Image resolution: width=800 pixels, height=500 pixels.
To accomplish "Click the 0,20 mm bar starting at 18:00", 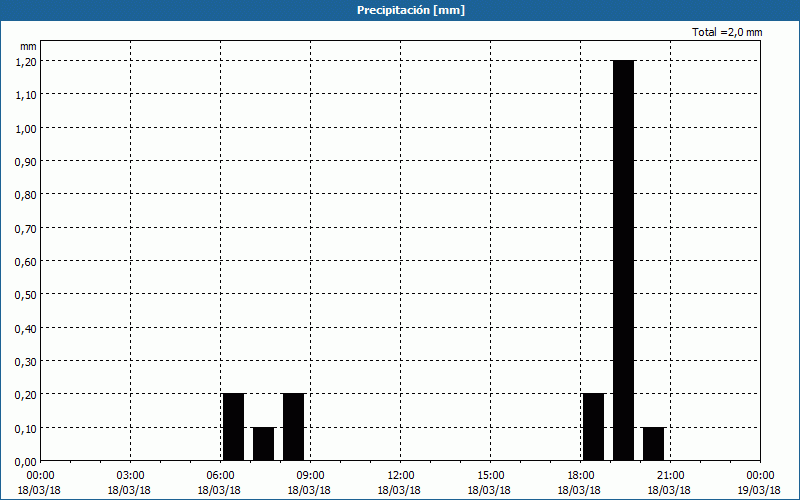I will (x=593, y=427).
